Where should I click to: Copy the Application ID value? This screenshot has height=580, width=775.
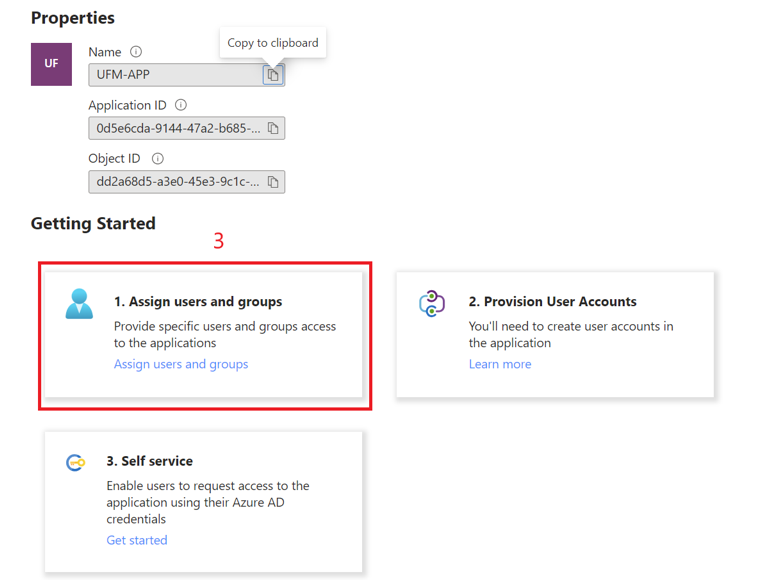273,128
